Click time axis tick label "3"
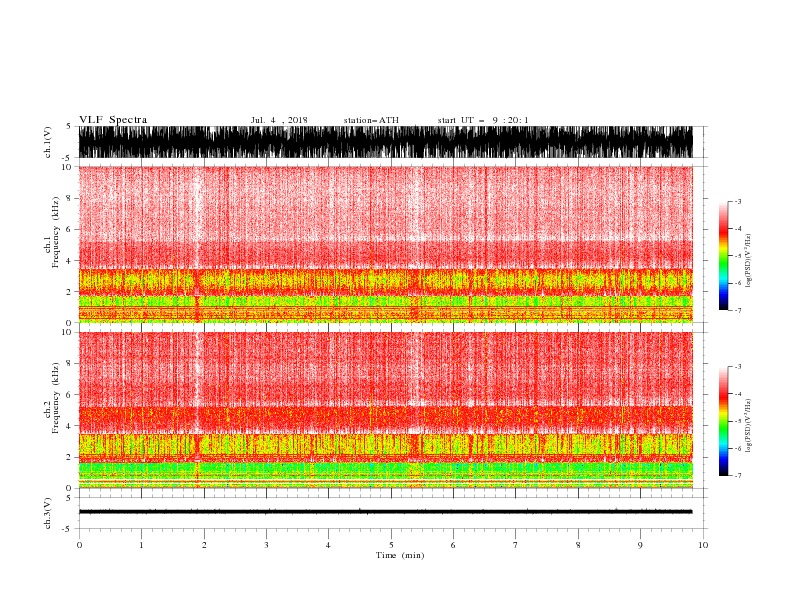 click(x=266, y=545)
